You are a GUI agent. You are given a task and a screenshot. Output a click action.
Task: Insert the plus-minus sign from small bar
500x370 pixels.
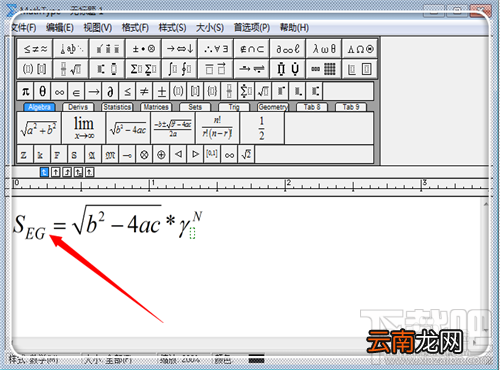tap(161, 91)
